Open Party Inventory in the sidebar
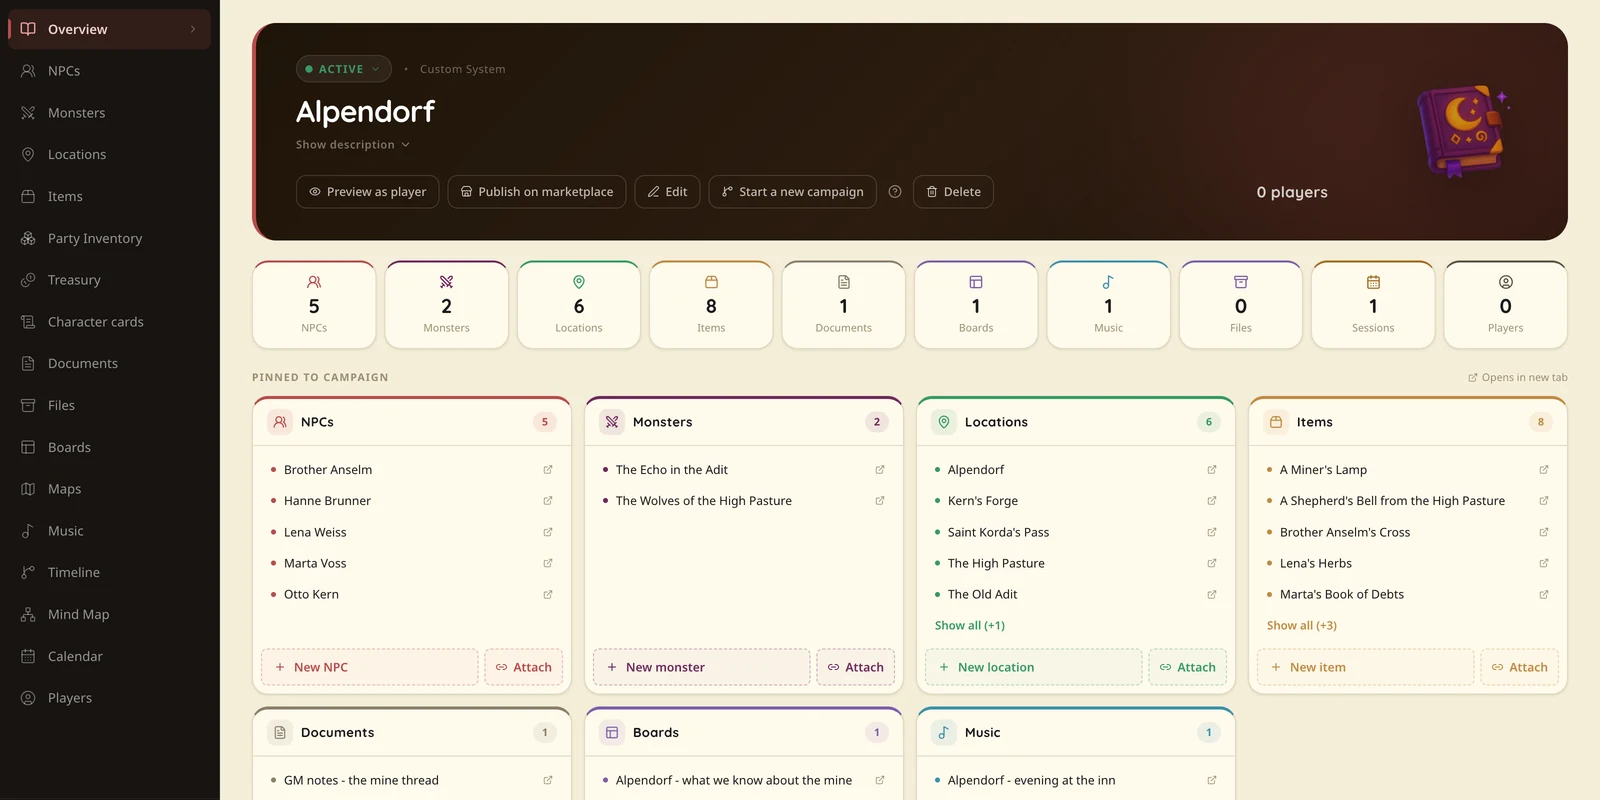Screen dimensions: 1600x800 [110, 238]
